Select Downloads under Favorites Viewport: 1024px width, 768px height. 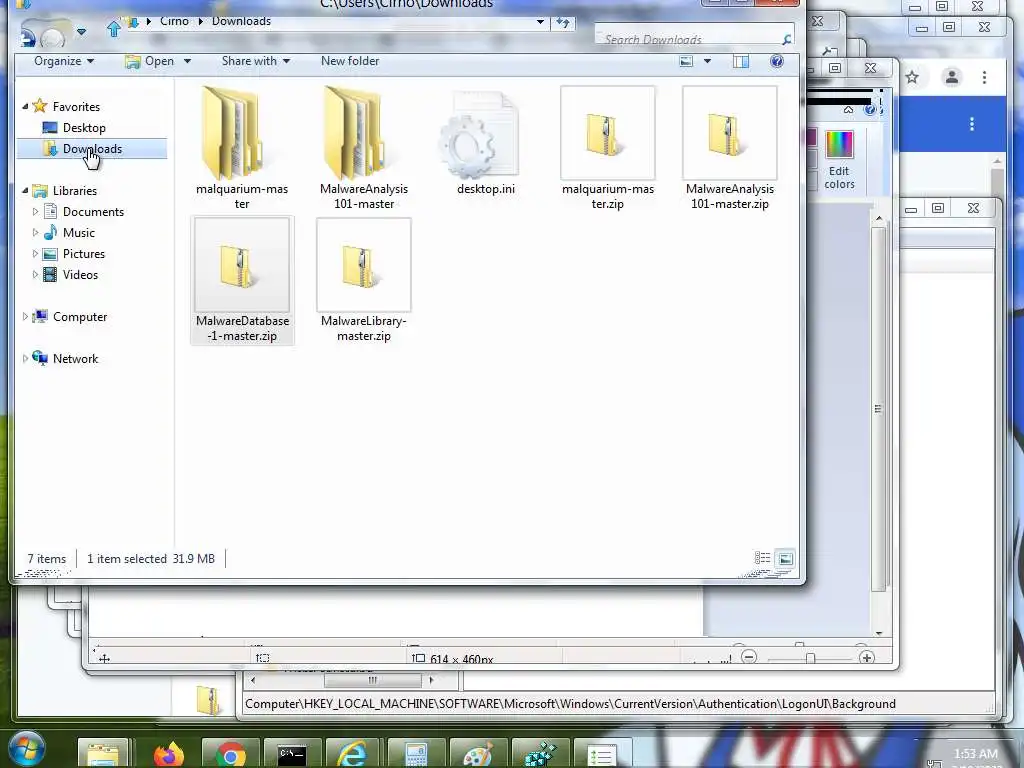coord(92,149)
